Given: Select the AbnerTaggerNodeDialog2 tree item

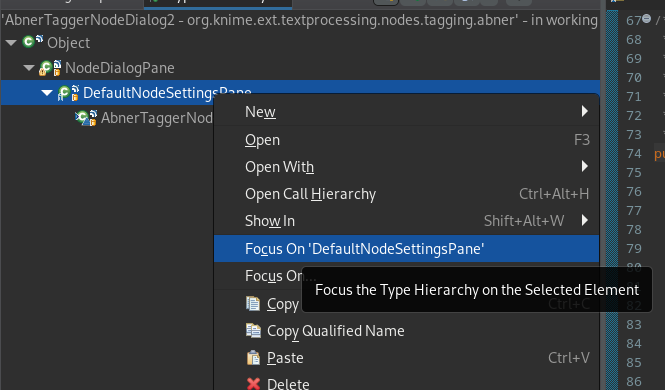Looking at the screenshot, I should [x=144, y=118].
